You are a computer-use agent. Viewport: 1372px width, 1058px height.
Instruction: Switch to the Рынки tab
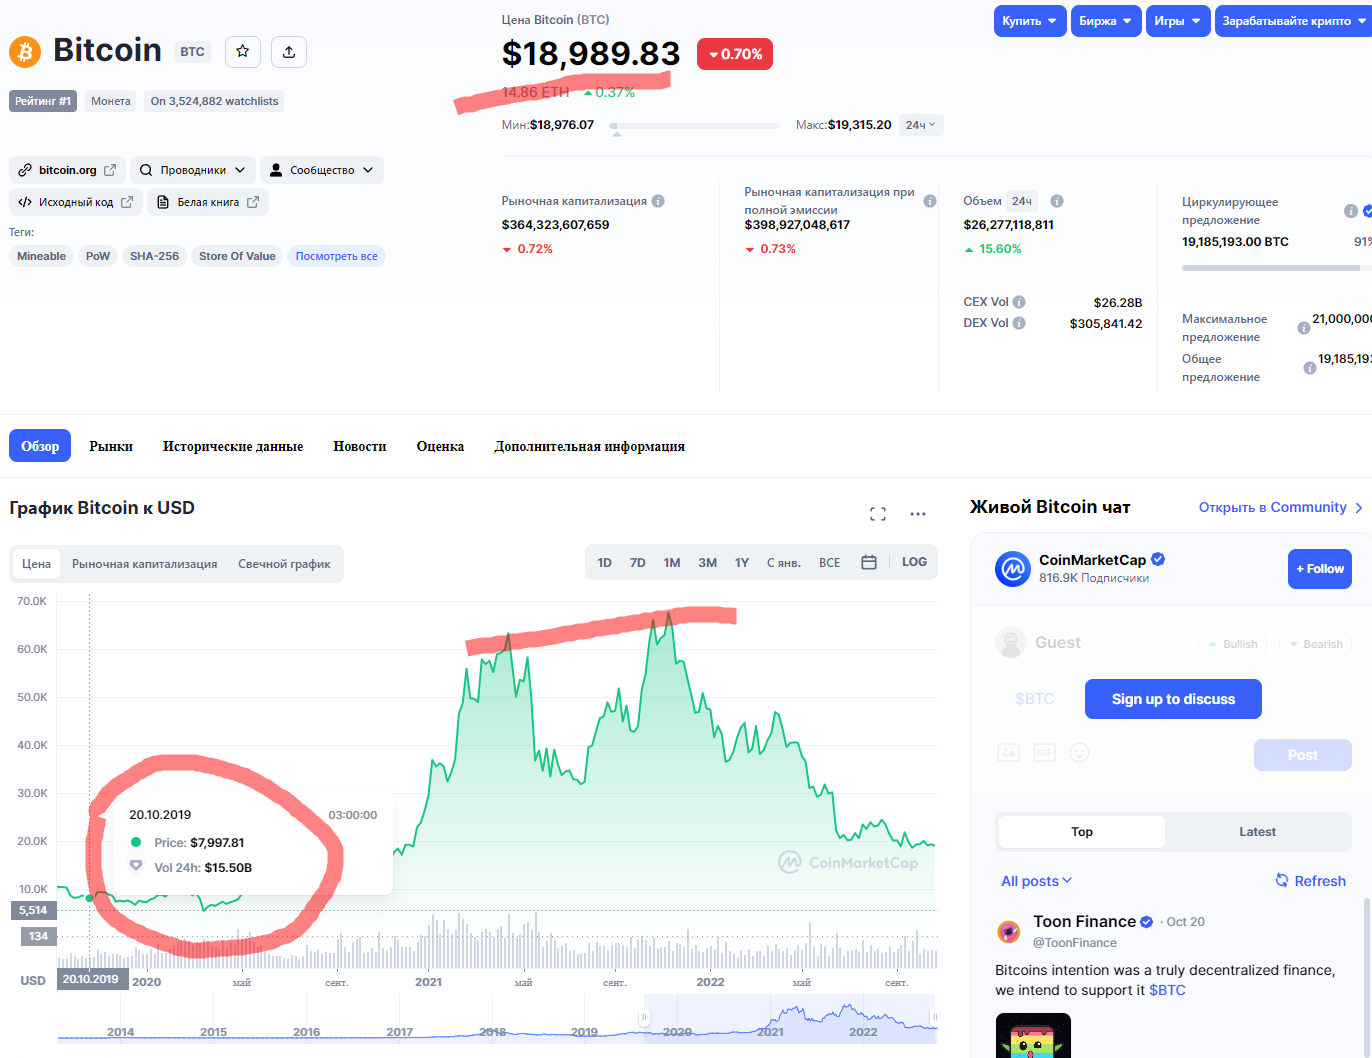(111, 446)
